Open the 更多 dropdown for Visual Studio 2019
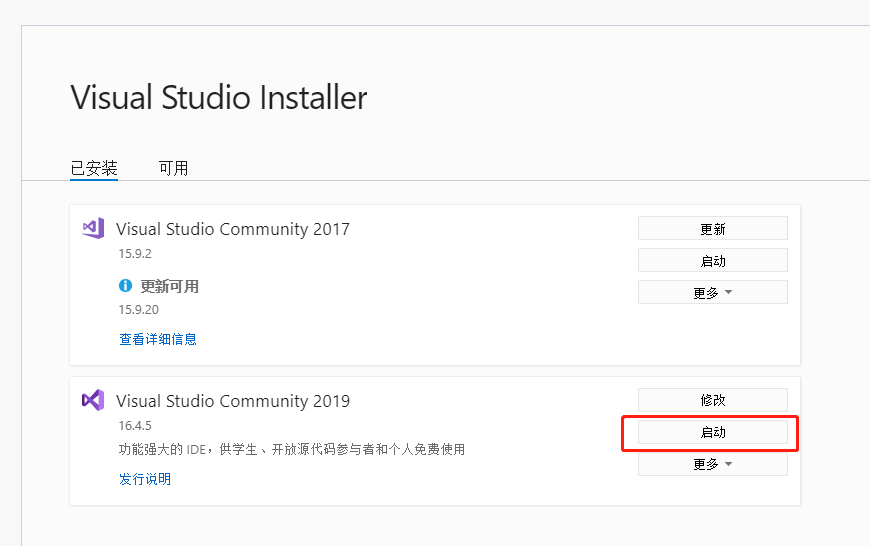Screen dimensions: 870x546 point(712,464)
